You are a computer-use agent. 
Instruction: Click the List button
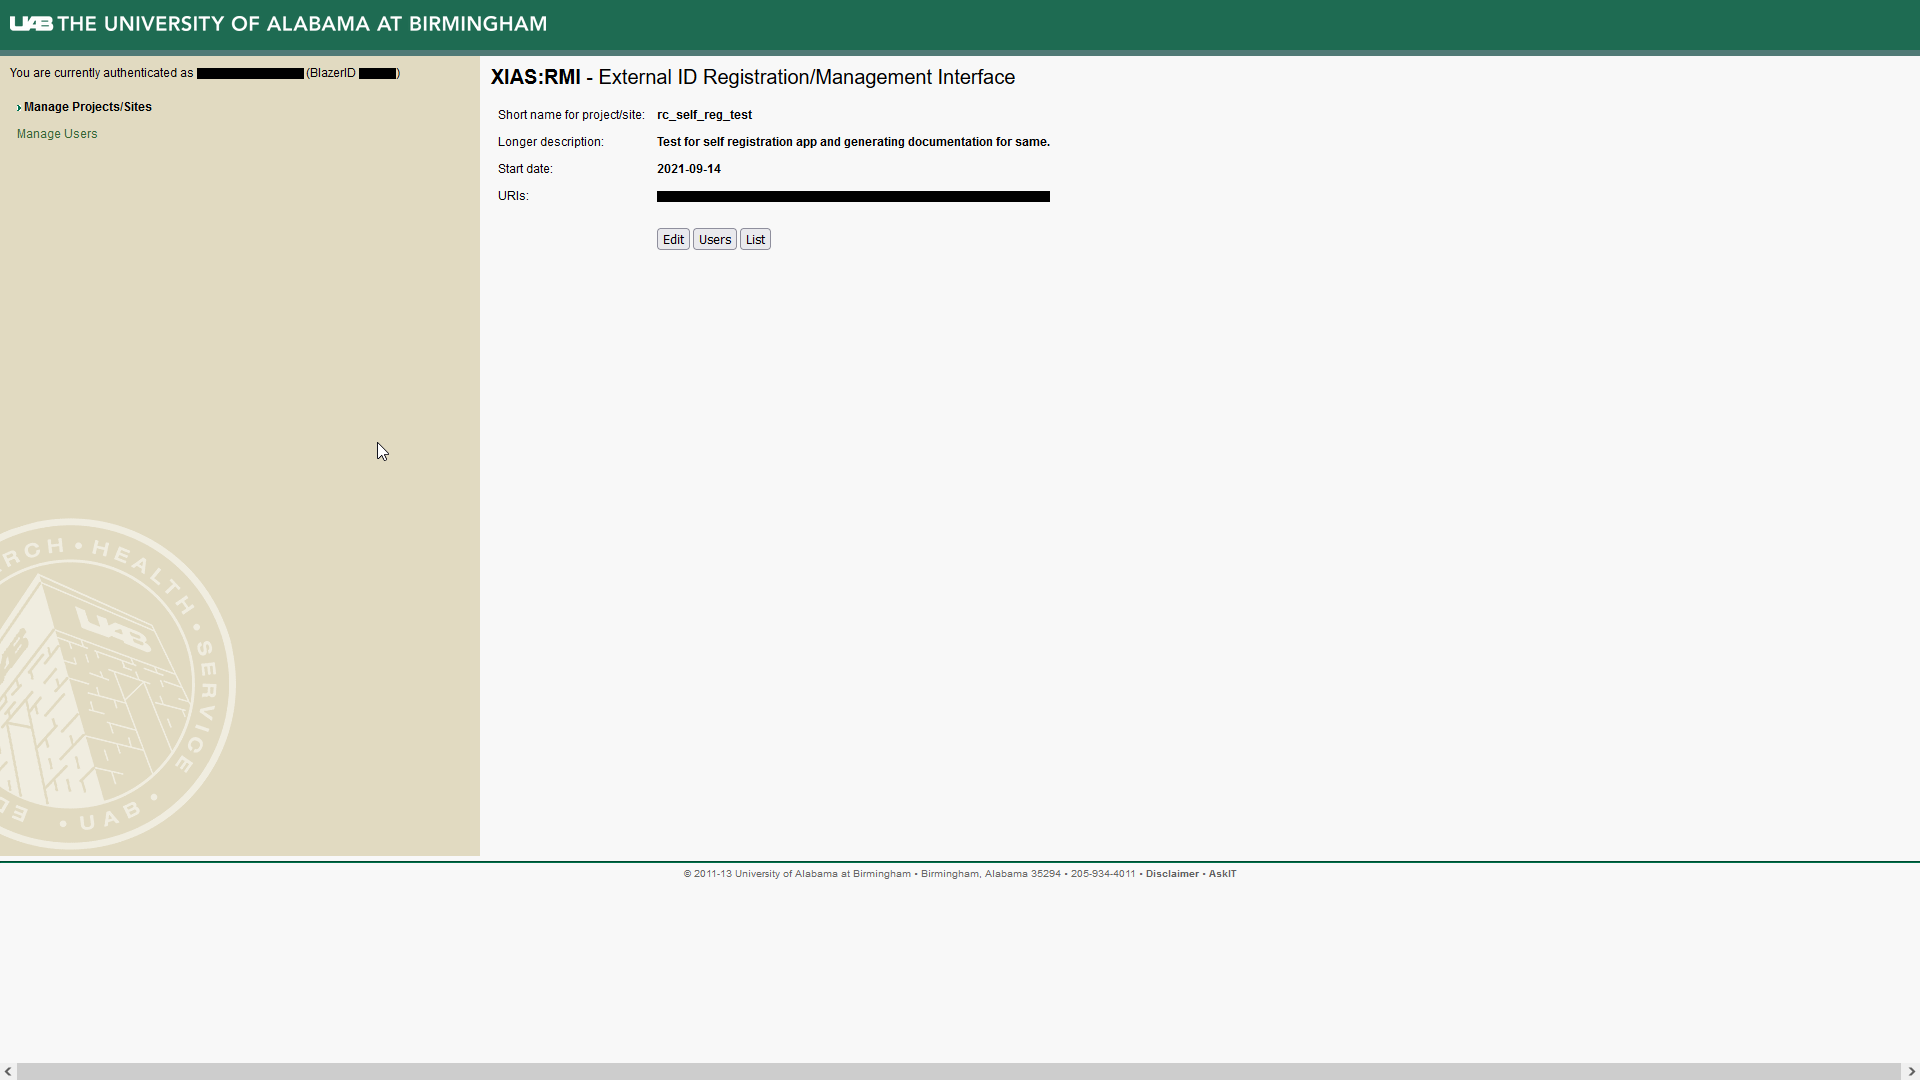click(x=755, y=239)
